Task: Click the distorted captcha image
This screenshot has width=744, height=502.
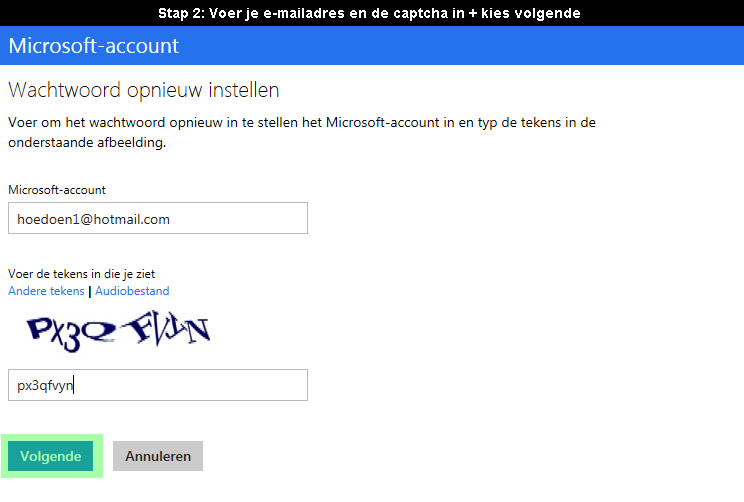Action: [x=119, y=331]
